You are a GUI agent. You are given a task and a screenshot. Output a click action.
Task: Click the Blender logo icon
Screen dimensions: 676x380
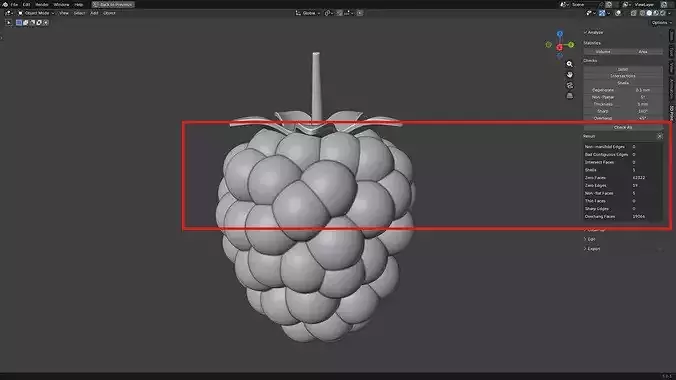pyautogui.click(x=5, y=4)
